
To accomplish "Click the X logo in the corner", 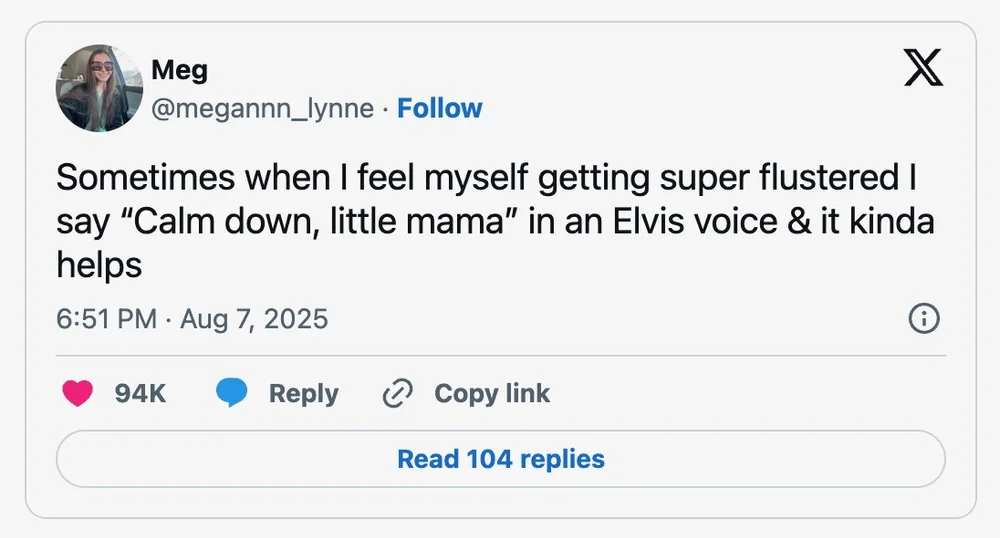I will pyautogui.click(x=923, y=67).
